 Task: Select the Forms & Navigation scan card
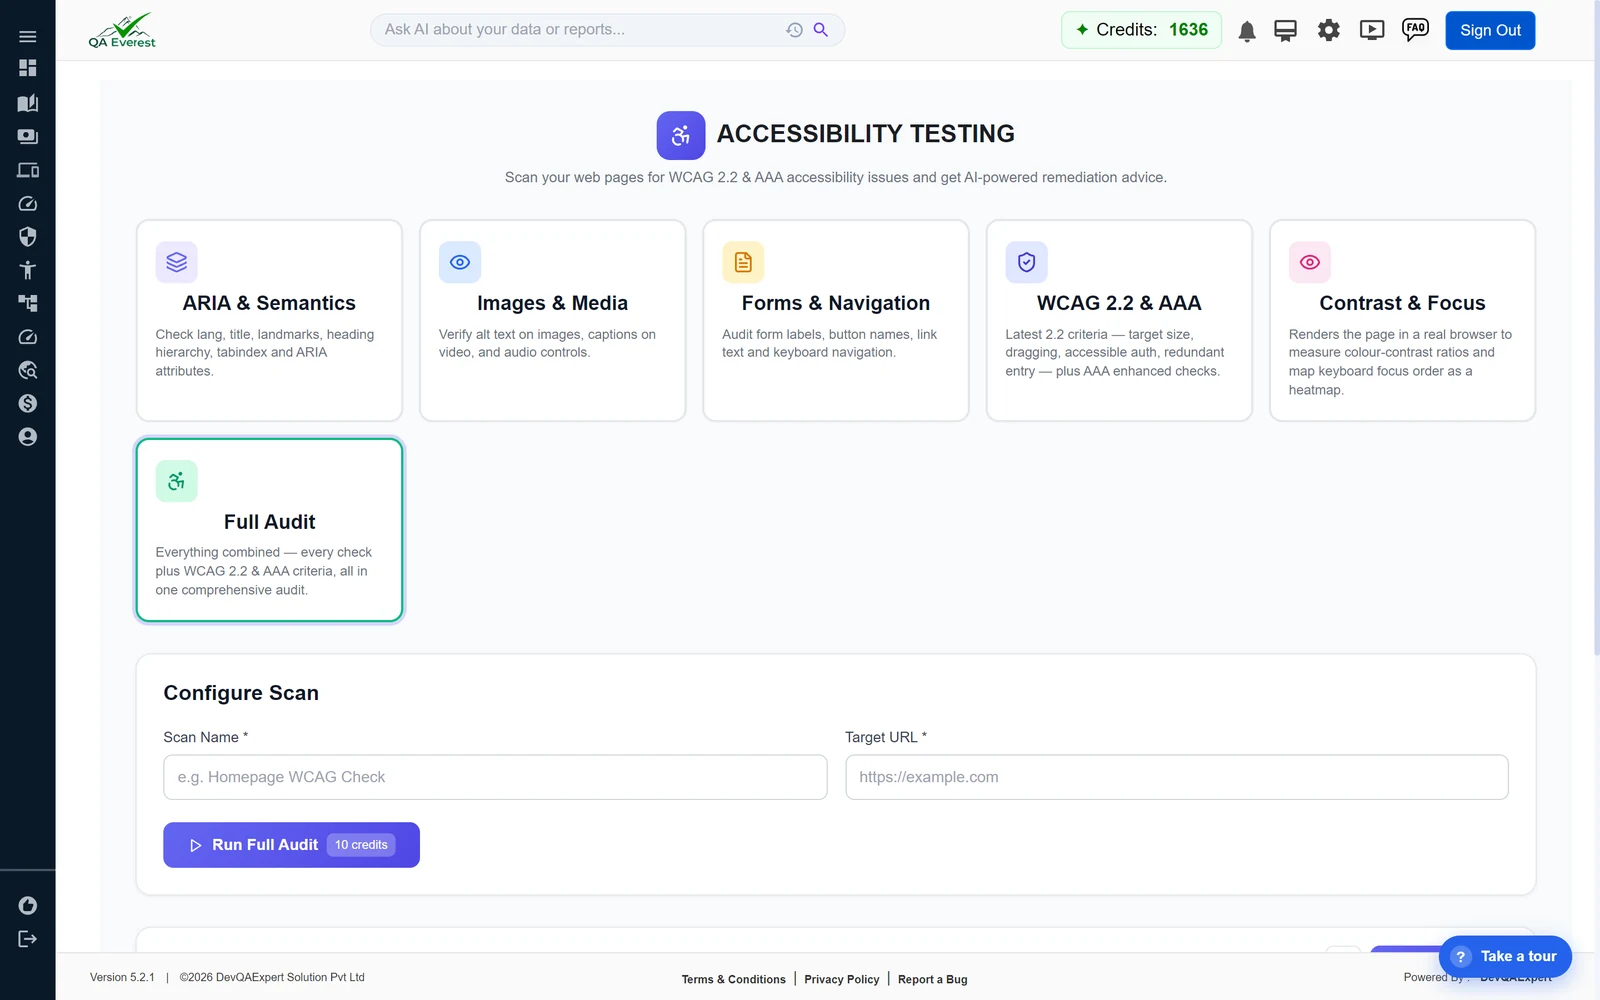tap(836, 320)
